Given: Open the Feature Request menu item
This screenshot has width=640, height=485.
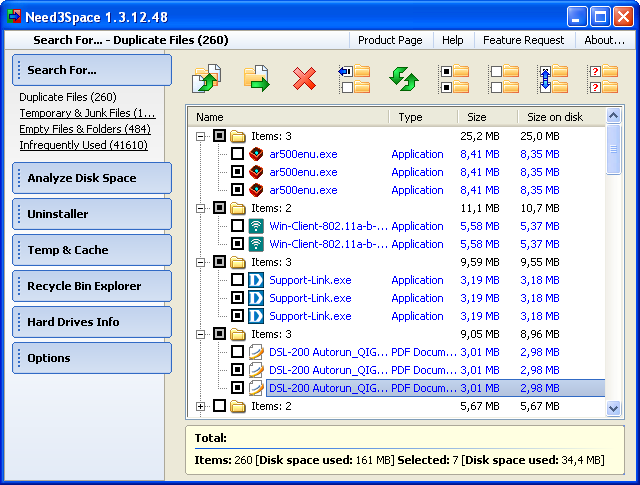Looking at the screenshot, I should (x=523, y=40).
